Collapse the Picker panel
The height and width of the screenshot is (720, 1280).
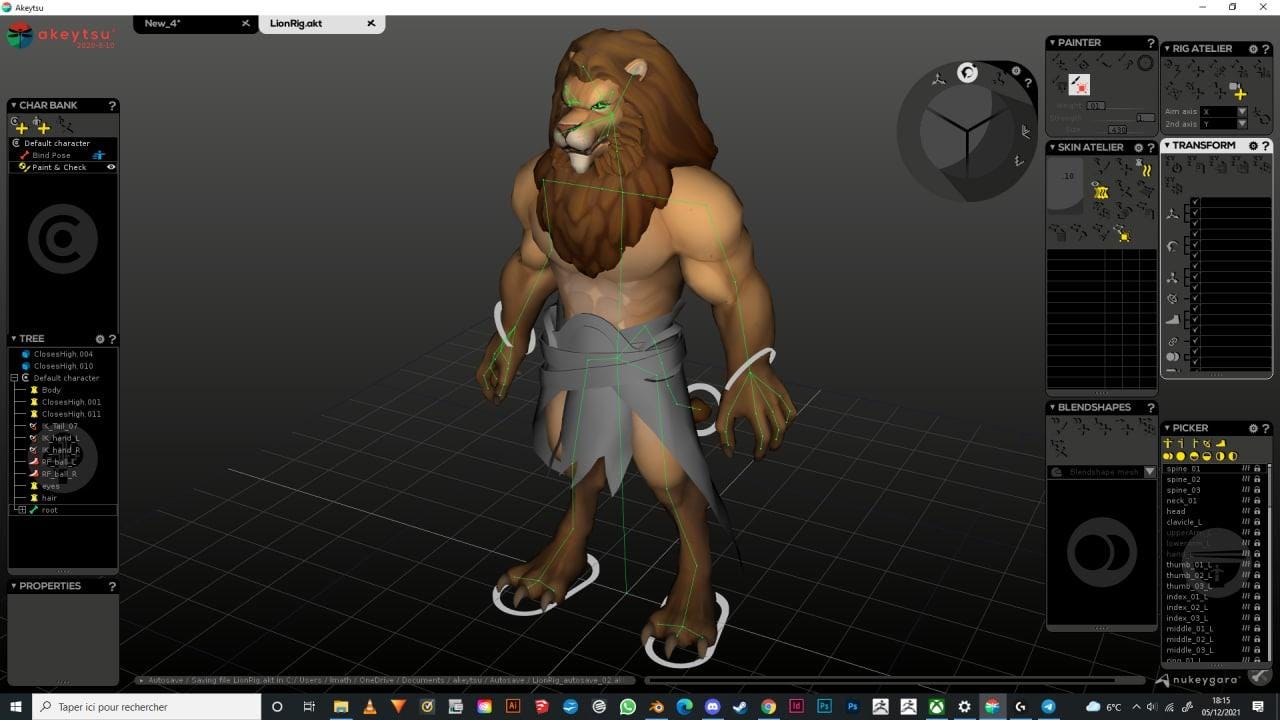(1167, 428)
